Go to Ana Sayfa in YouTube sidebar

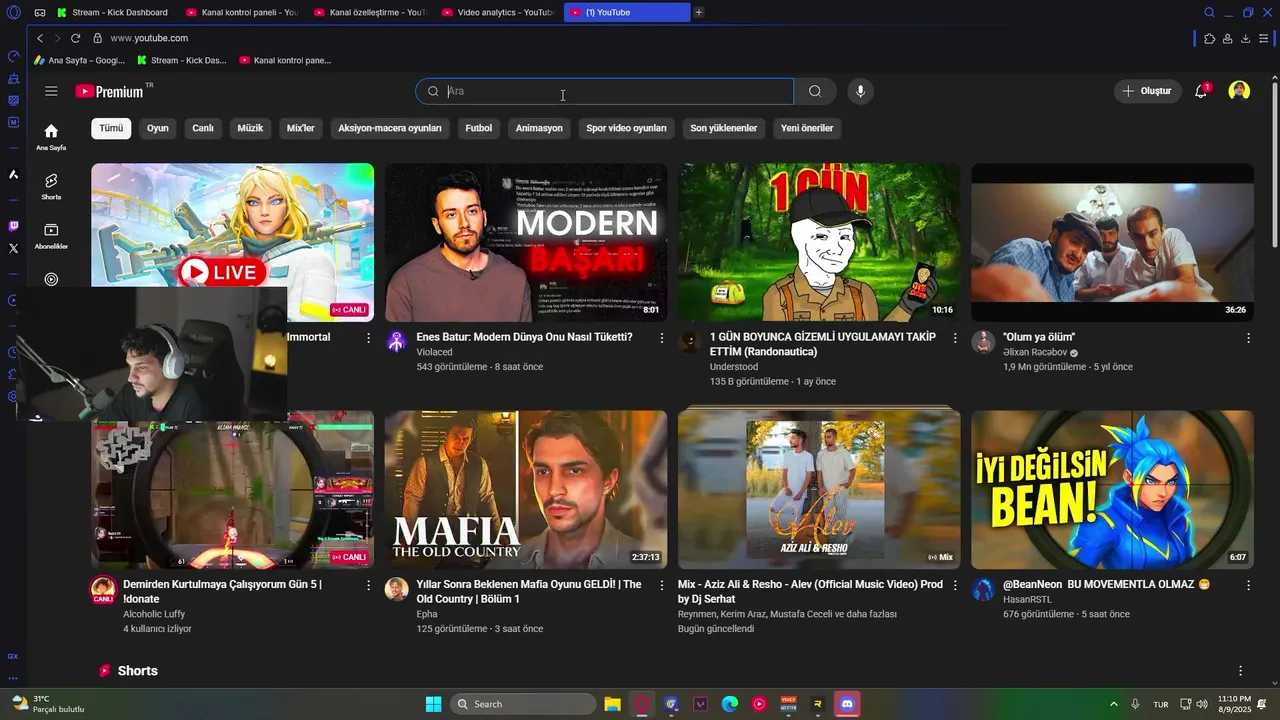(51, 137)
